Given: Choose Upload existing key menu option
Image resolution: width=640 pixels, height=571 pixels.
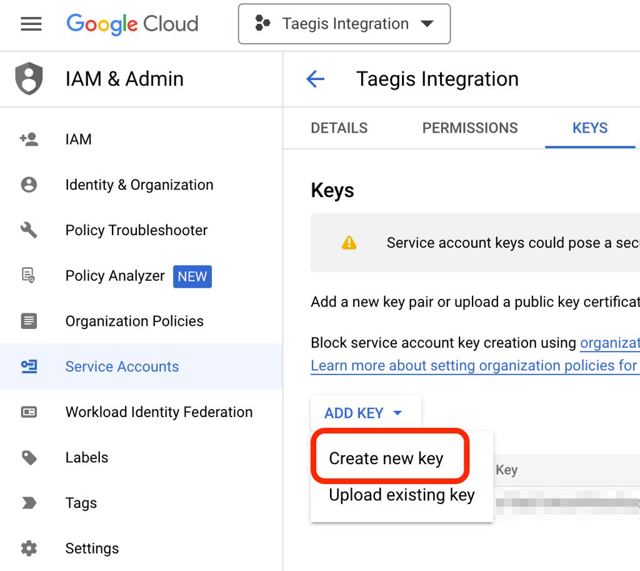Looking at the screenshot, I should tap(402, 495).
